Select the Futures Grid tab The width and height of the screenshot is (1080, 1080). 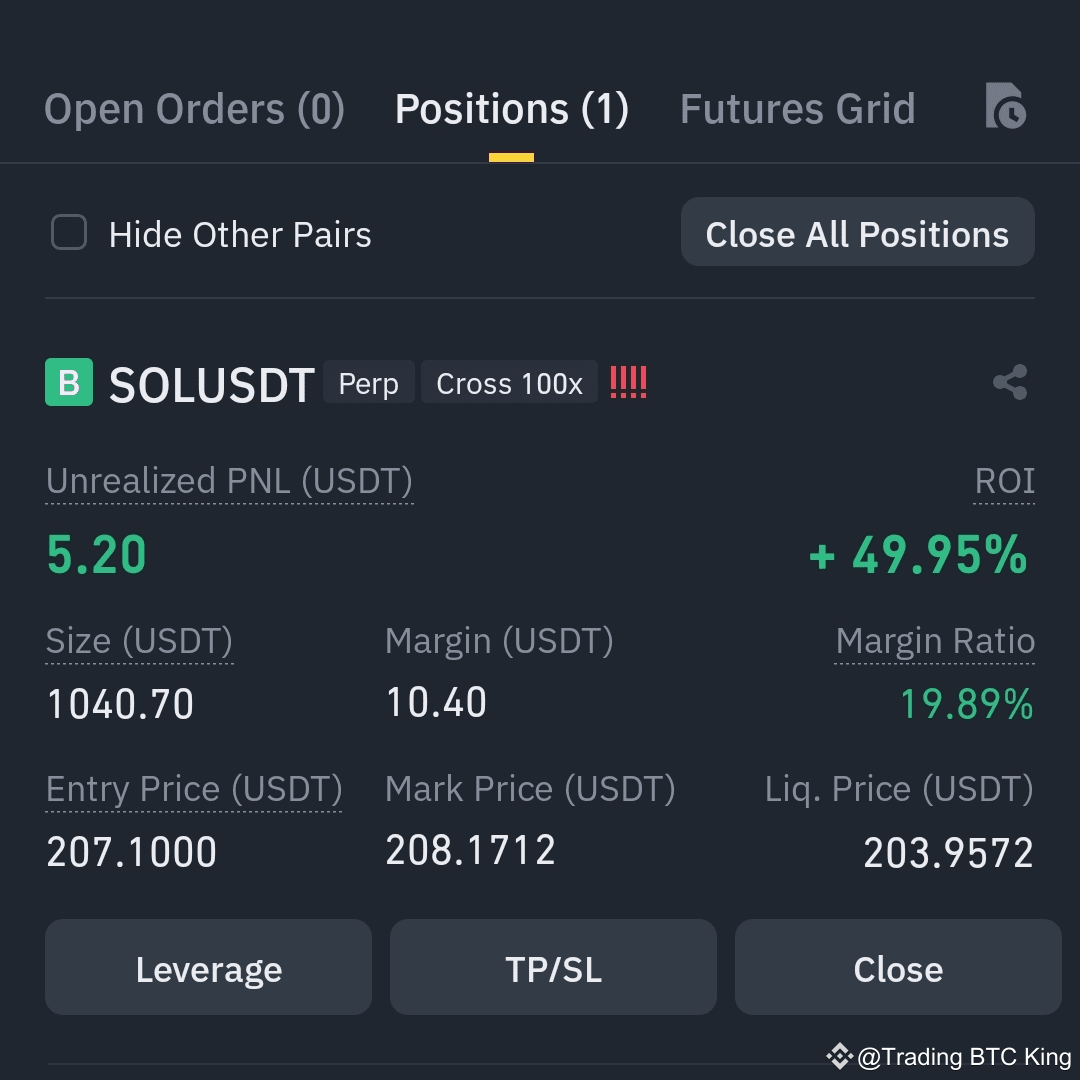797,108
